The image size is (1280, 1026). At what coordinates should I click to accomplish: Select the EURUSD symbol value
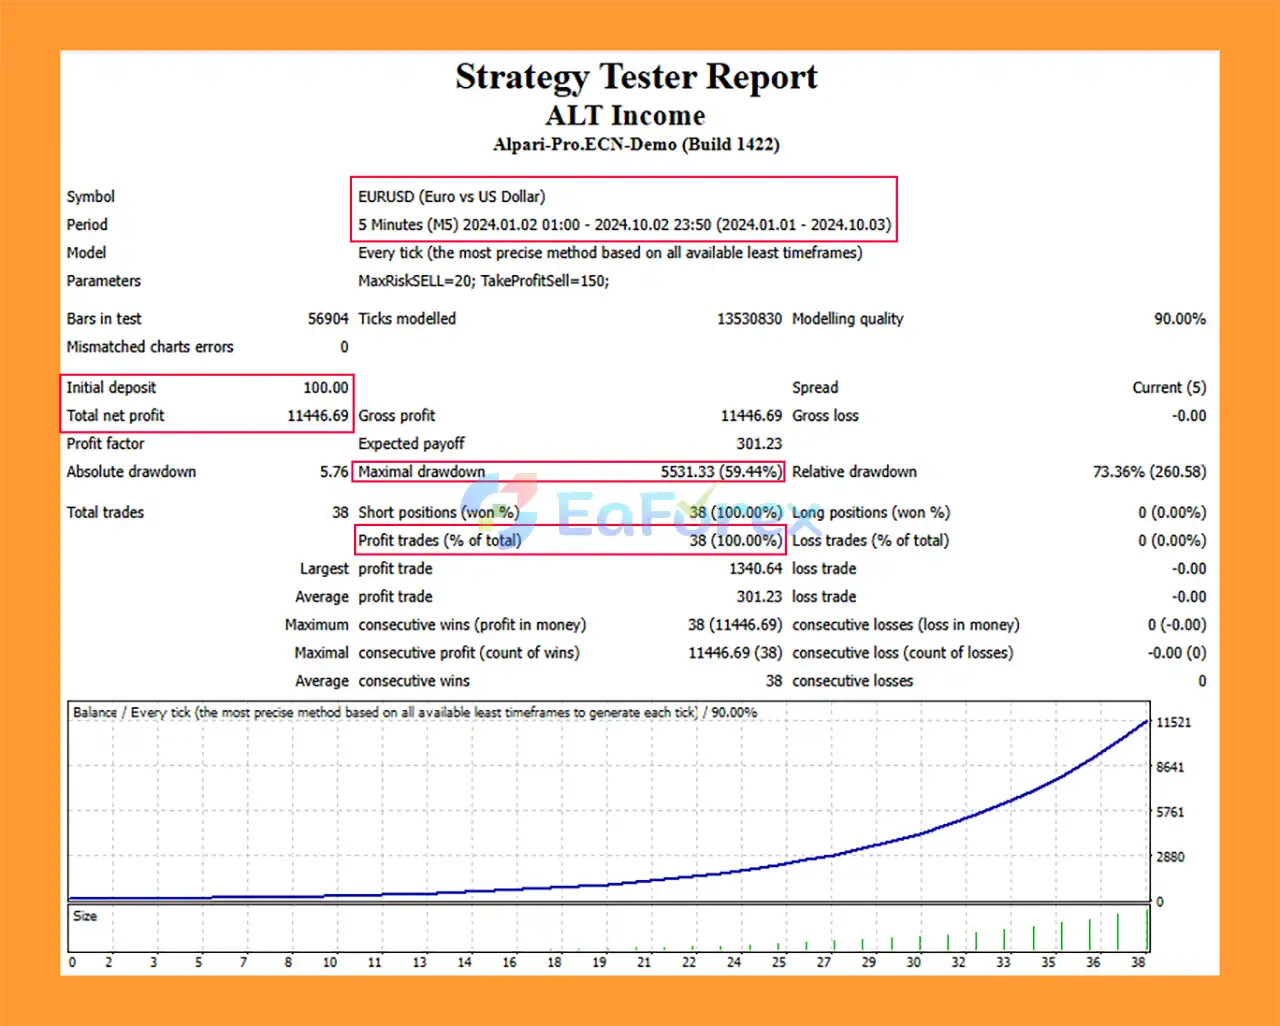point(451,196)
